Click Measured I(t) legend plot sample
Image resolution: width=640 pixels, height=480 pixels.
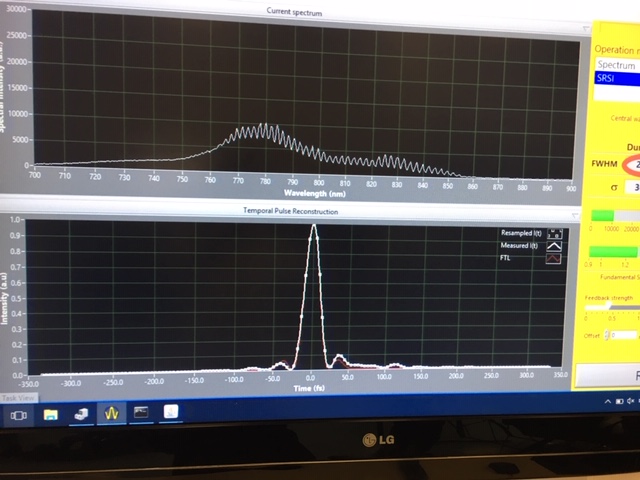point(554,246)
